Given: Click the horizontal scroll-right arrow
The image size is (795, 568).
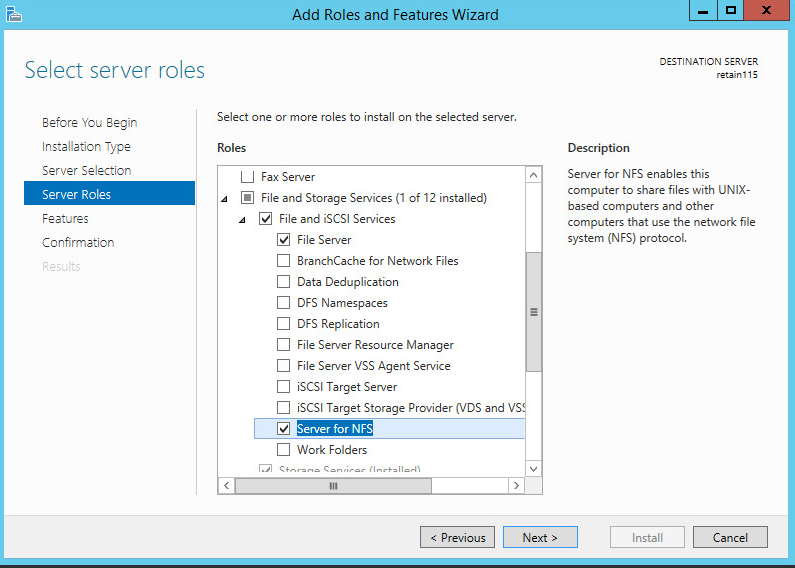Looking at the screenshot, I should click(516, 485).
